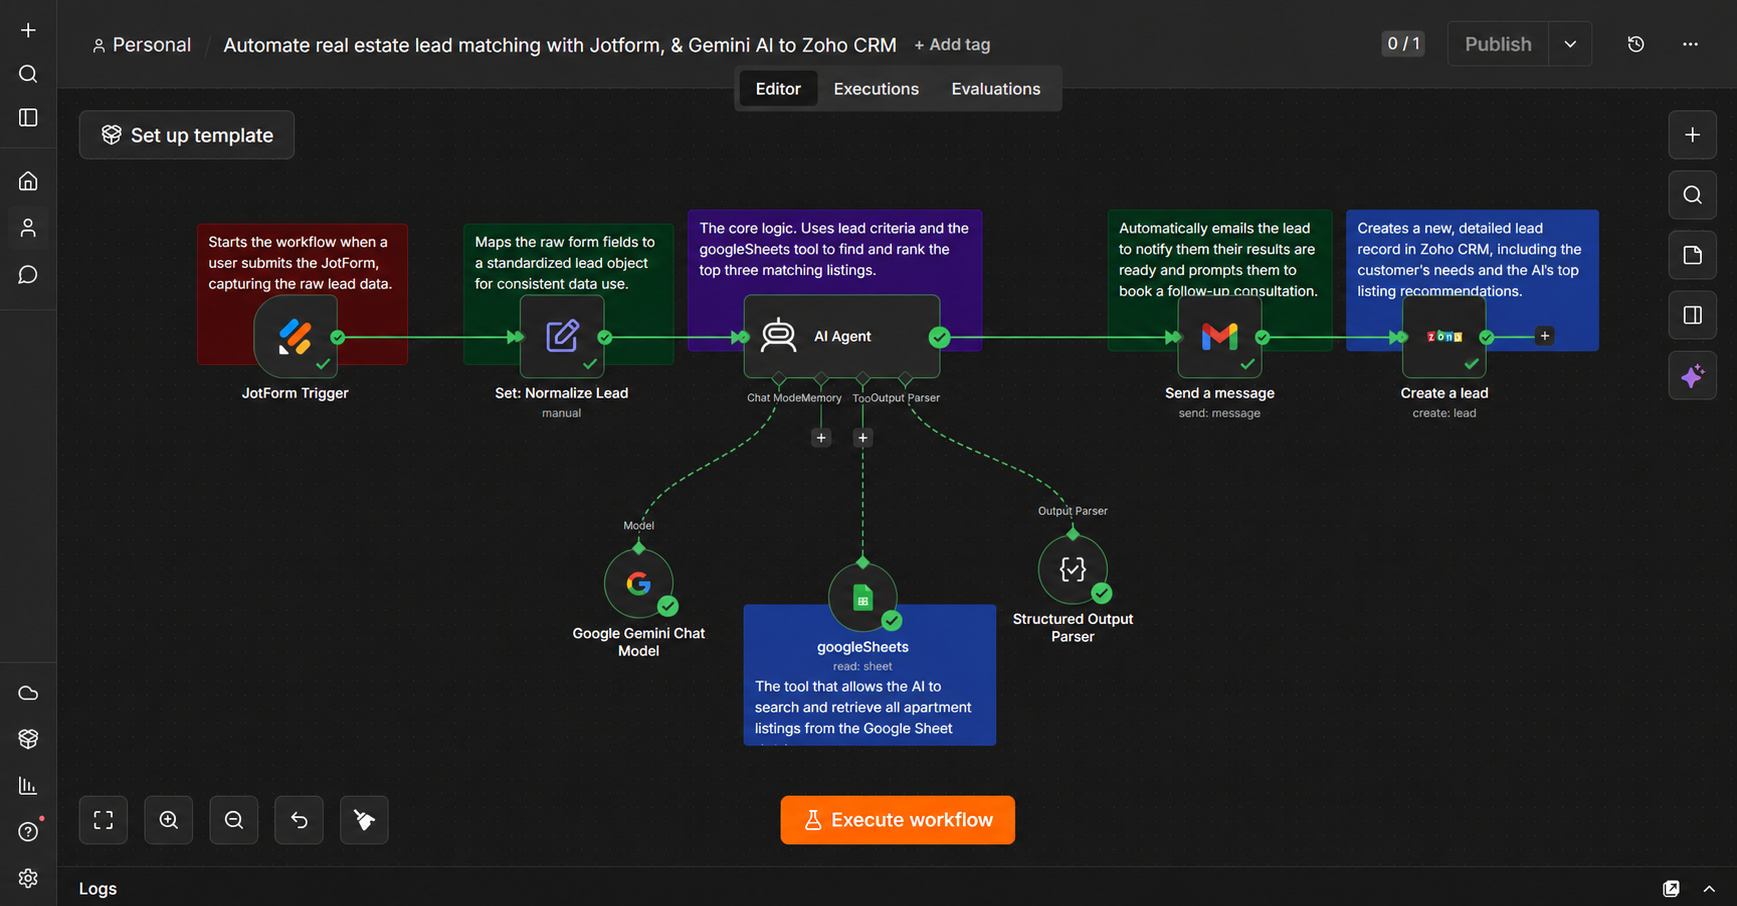
Task: Click the workflow title text
Action: (x=560, y=45)
